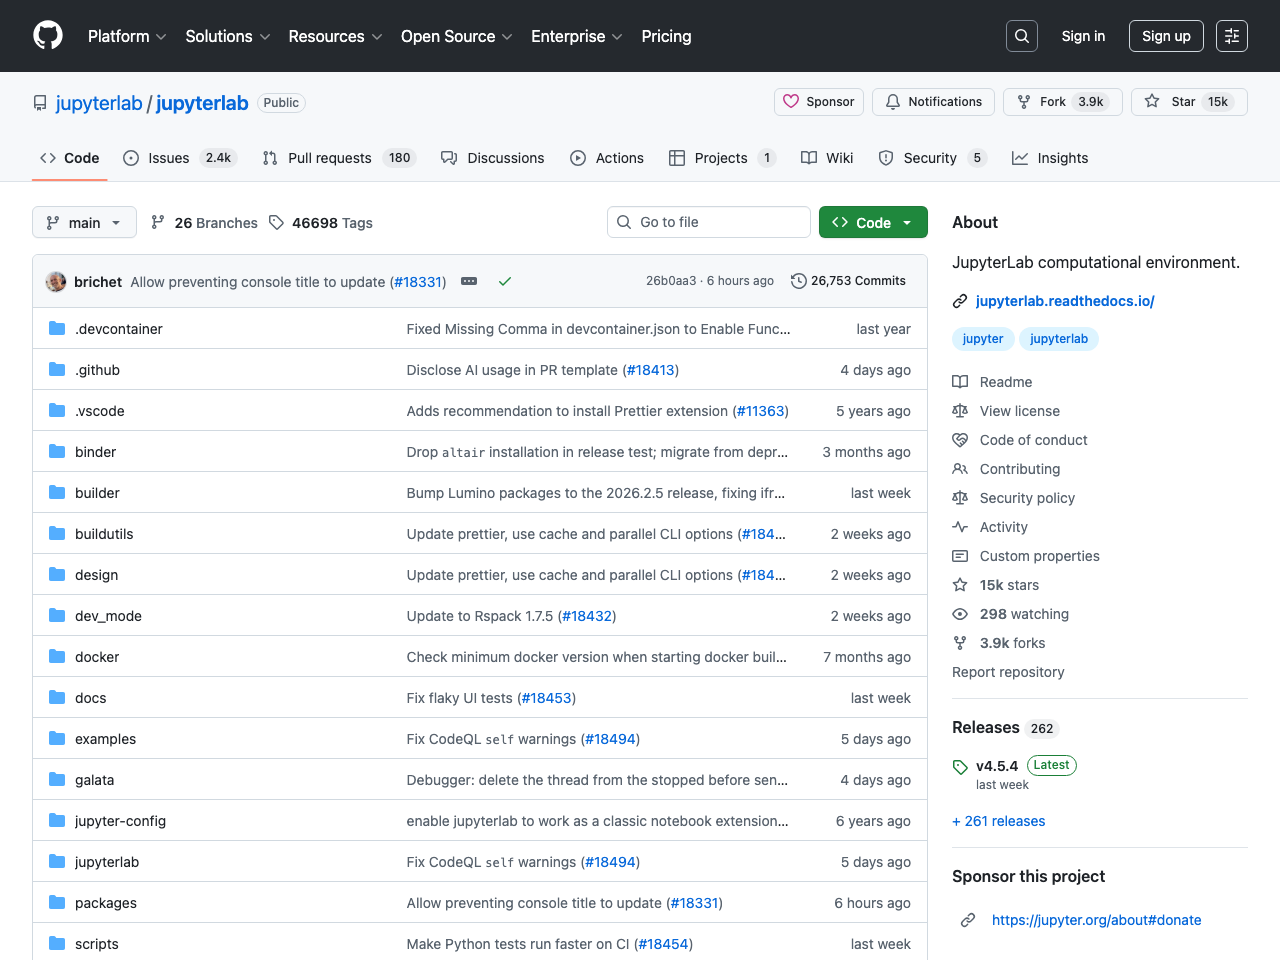The width and height of the screenshot is (1280, 960).
Task: Click the Fork icon
Action: 1024,101
